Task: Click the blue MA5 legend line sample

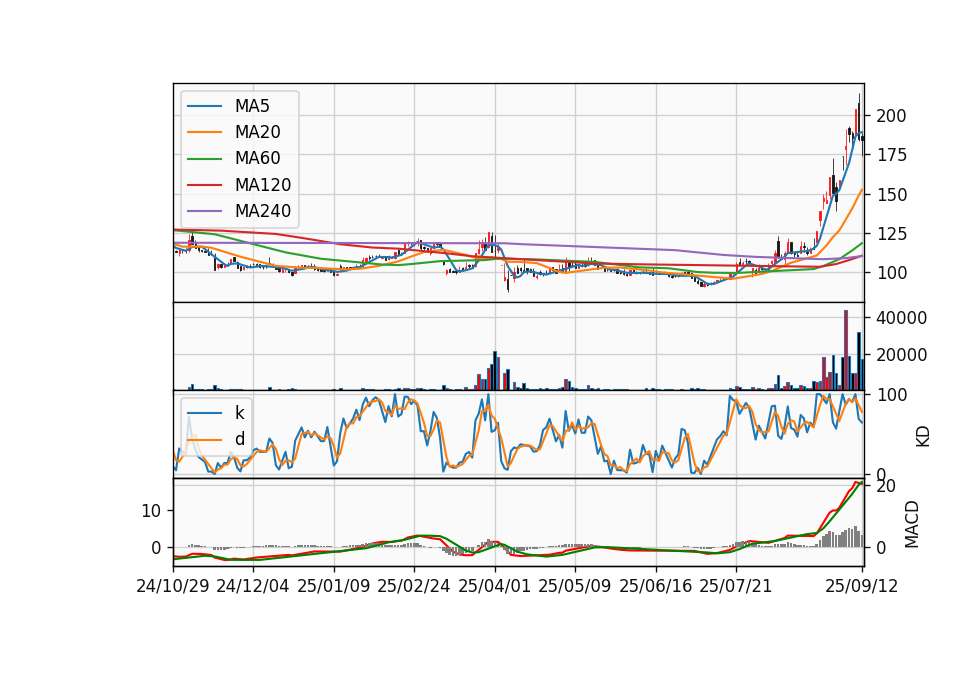Action: click(x=204, y=106)
